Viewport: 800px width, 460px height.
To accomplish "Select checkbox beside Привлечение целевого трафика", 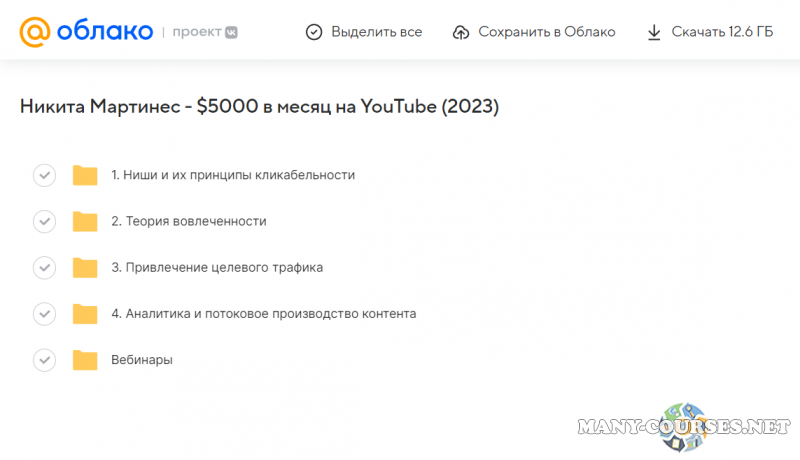I will pos(44,268).
